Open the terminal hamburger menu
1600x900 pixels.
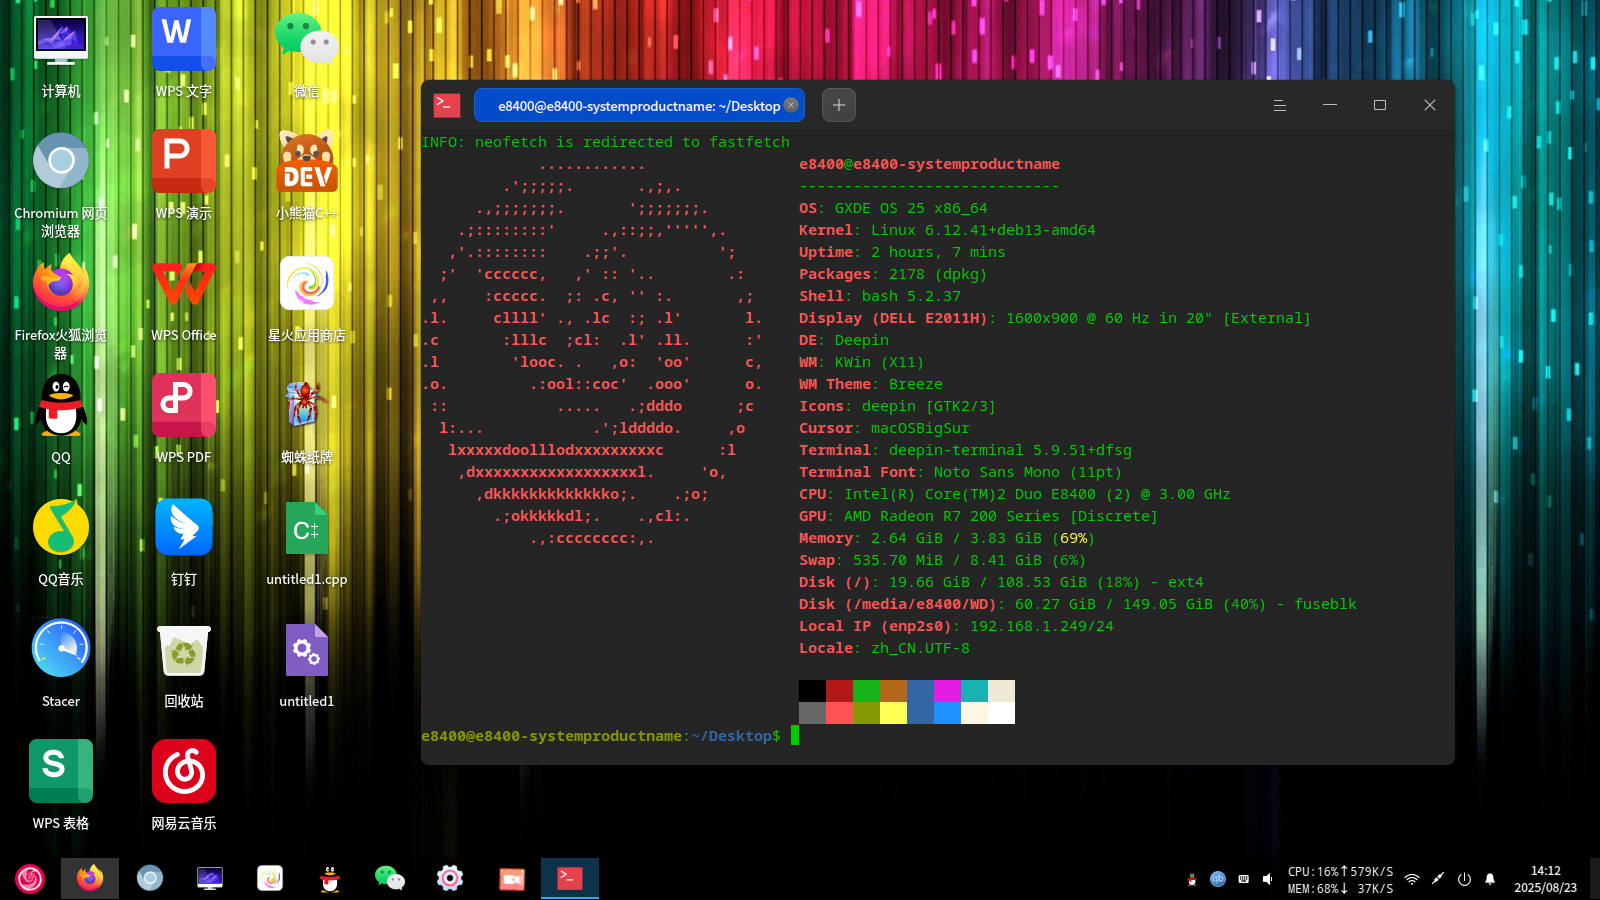1279,105
